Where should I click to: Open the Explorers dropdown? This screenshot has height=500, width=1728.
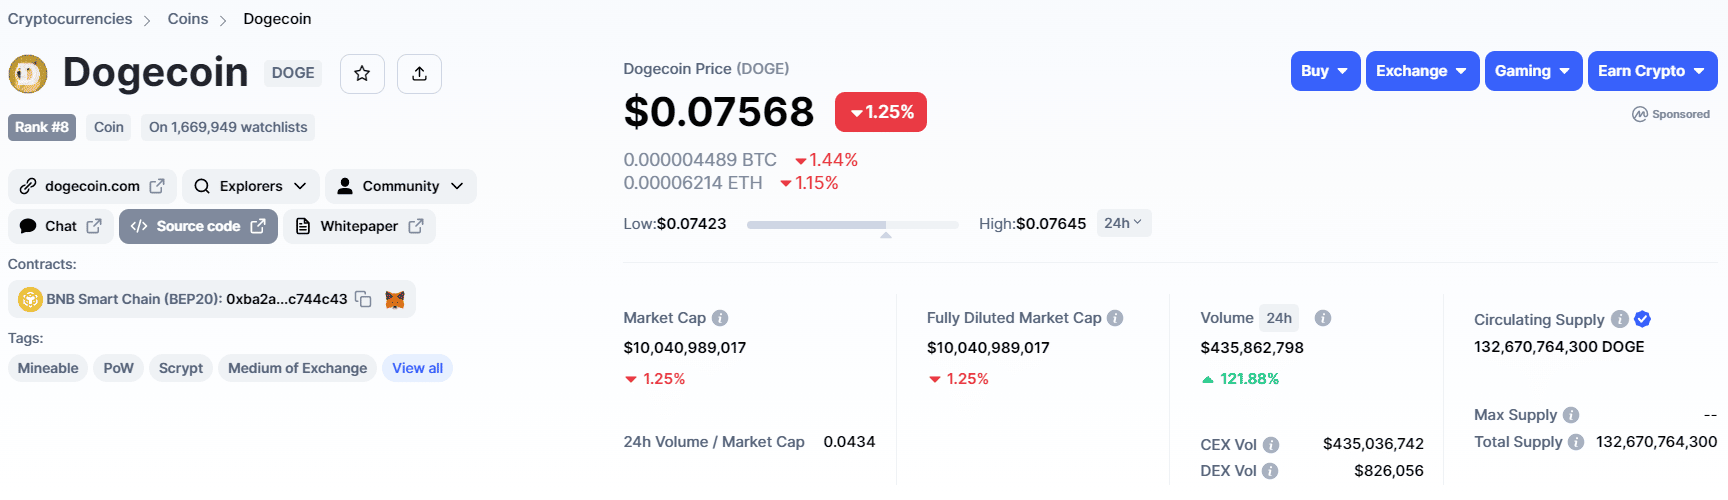click(251, 186)
